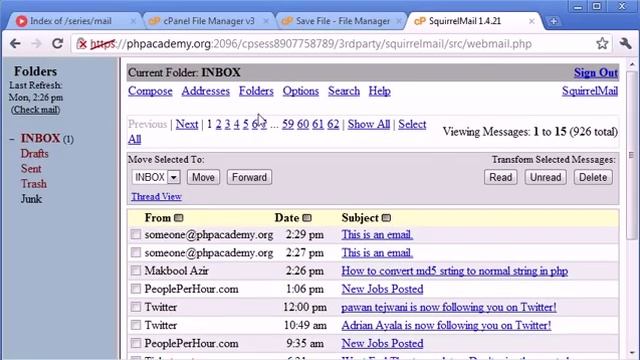Click the SquirrelMail link at right
The width and height of the screenshot is (640, 360).
point(590,91)
